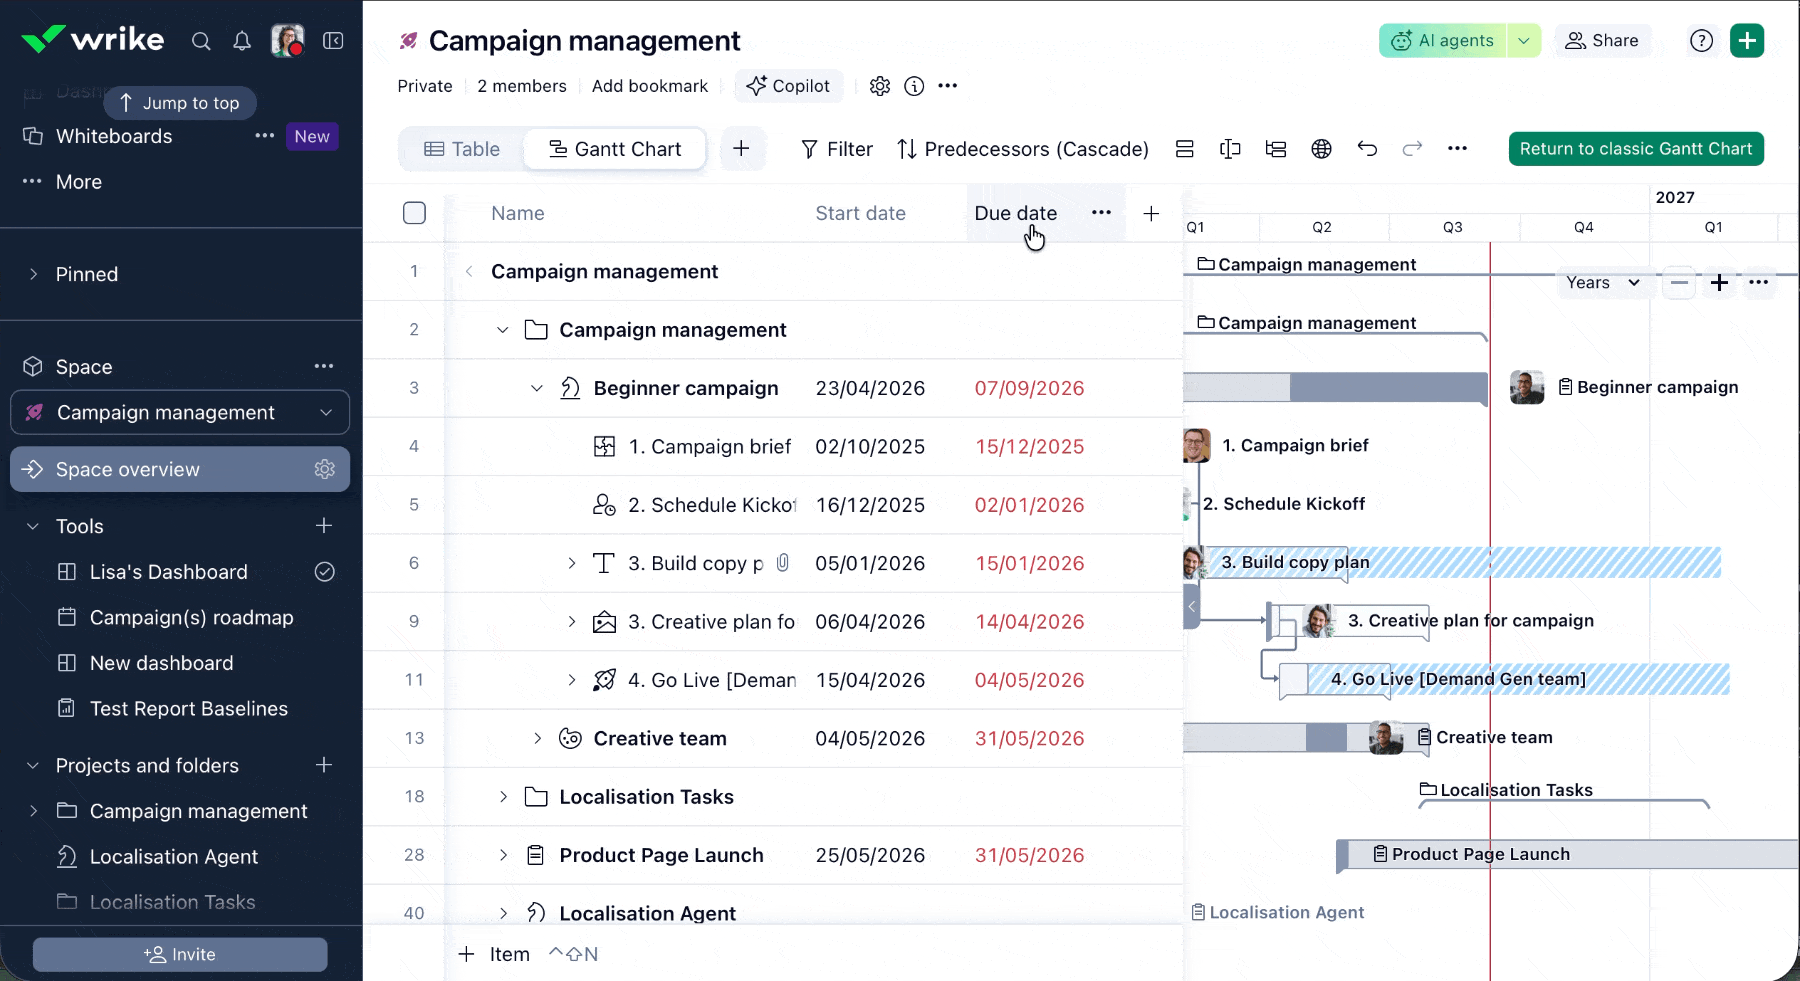This screenshot has width=1800, height=981.
Task: Show project info icon
Action: click(914, 86)
